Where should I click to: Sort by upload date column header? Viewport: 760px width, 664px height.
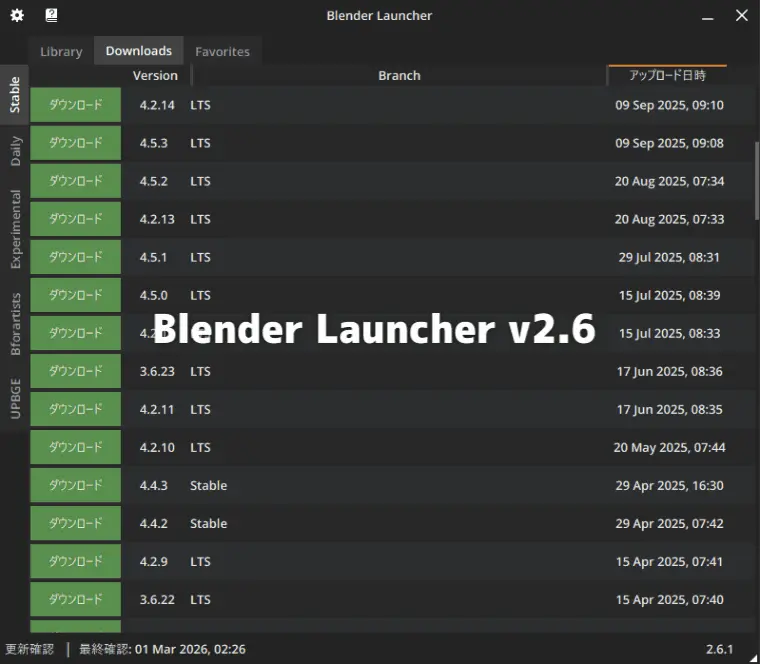coord(667,75)
